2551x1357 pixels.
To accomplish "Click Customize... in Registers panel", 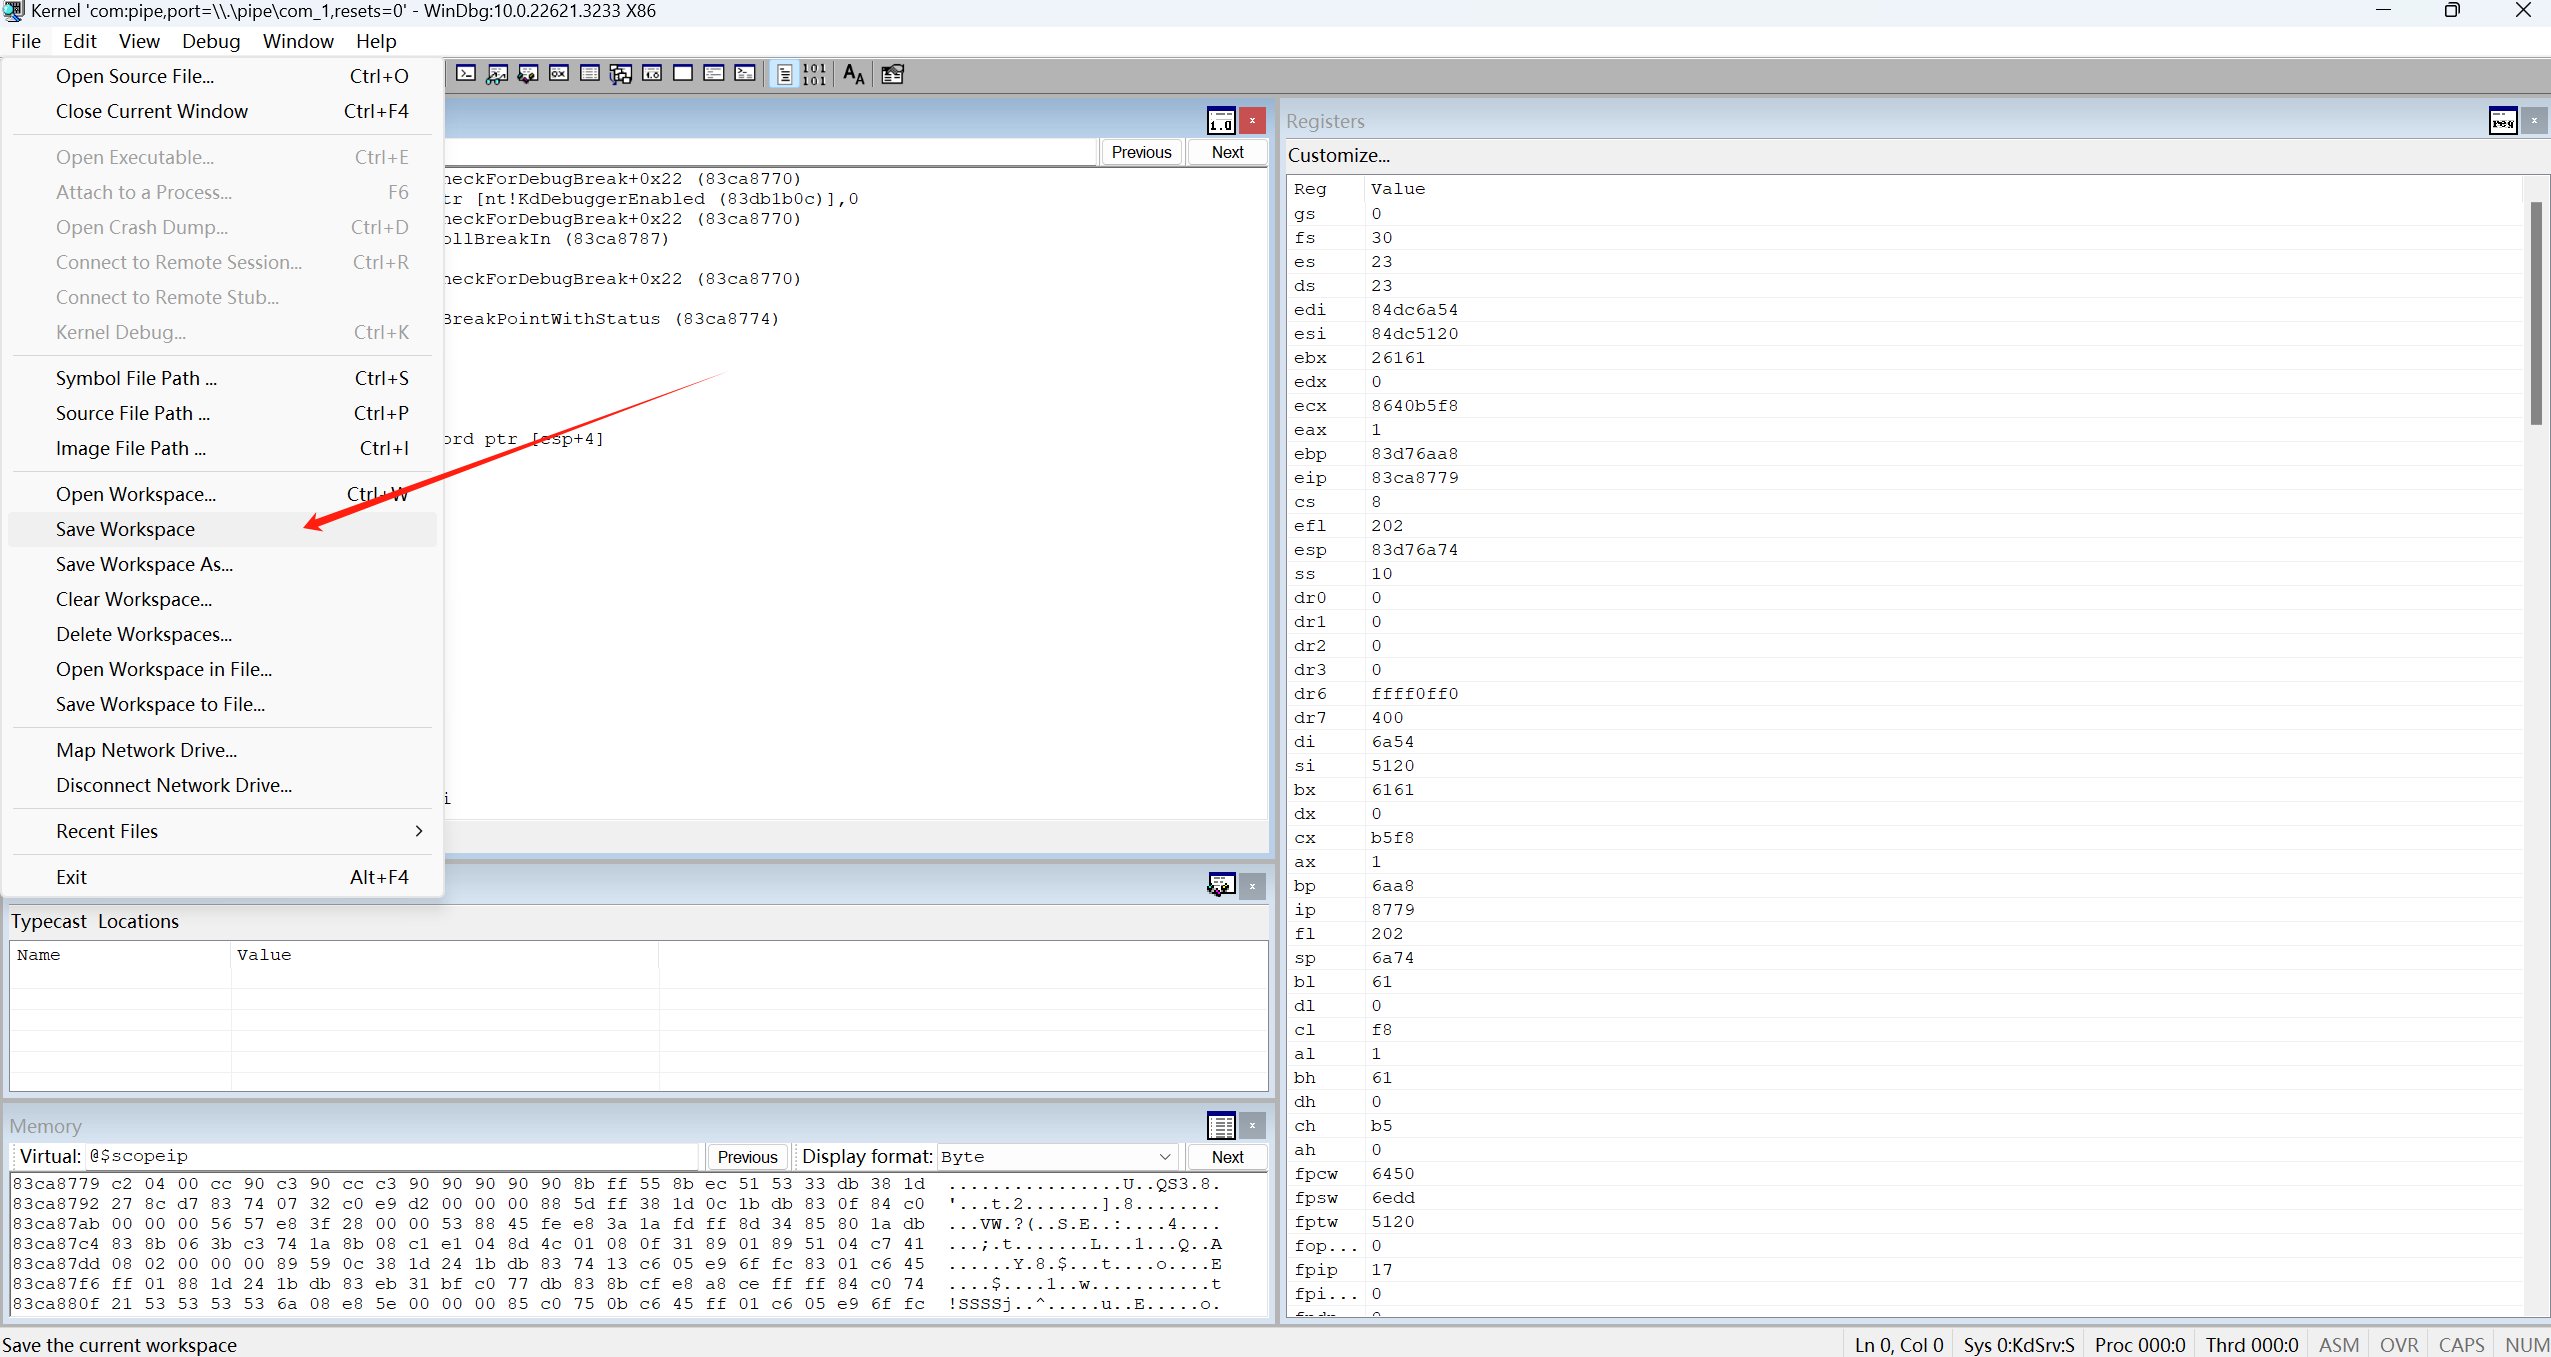I will [1338, 155].
